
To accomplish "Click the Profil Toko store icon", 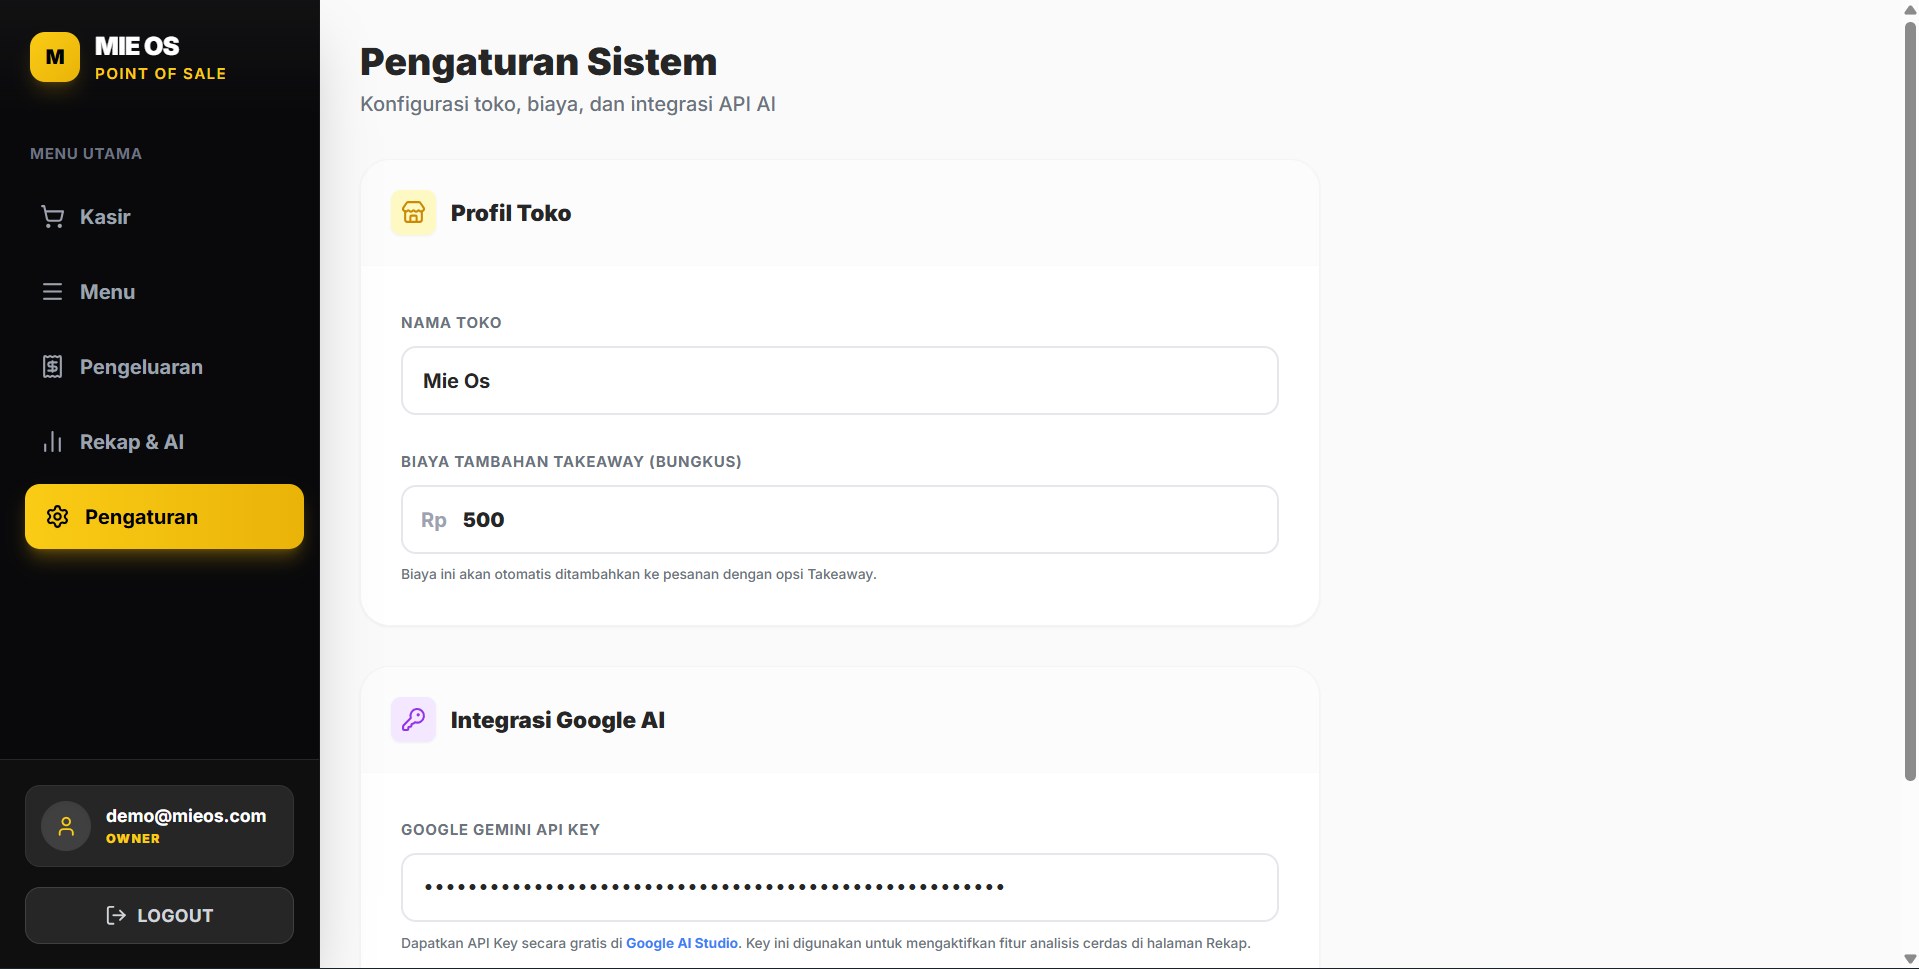I will click(x=413, y=213).
